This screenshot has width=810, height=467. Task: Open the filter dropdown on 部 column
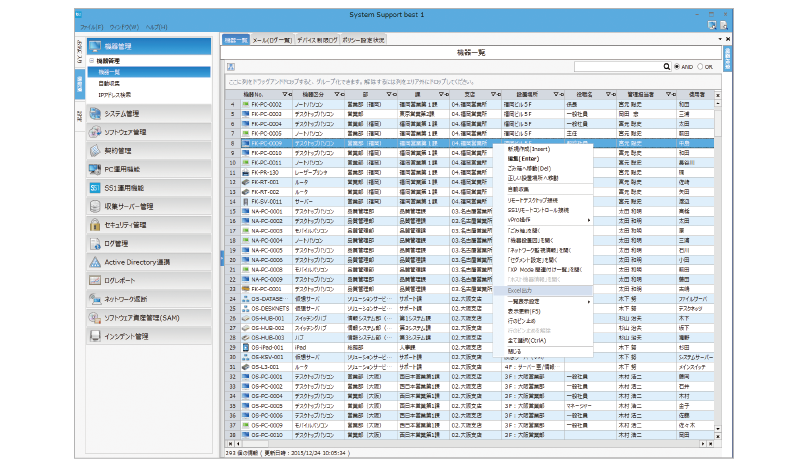tap(390, 95)
